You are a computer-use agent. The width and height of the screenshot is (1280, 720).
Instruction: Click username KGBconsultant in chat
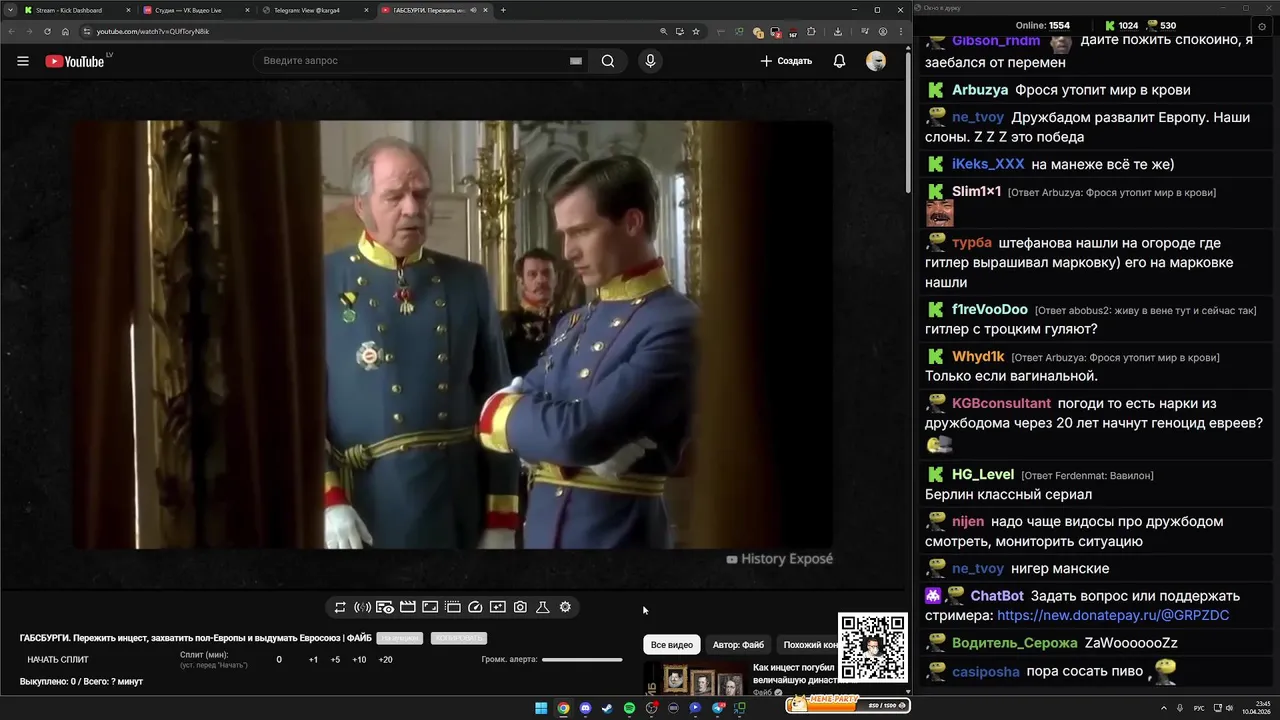pos(1001,404)
